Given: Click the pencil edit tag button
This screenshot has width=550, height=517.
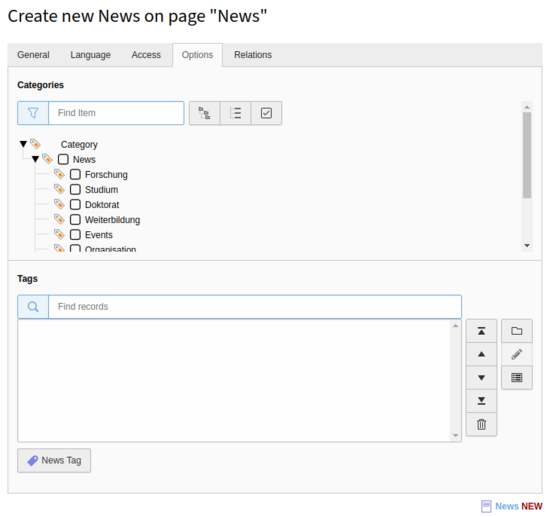Looking at the screenshot, I should 517,354.
